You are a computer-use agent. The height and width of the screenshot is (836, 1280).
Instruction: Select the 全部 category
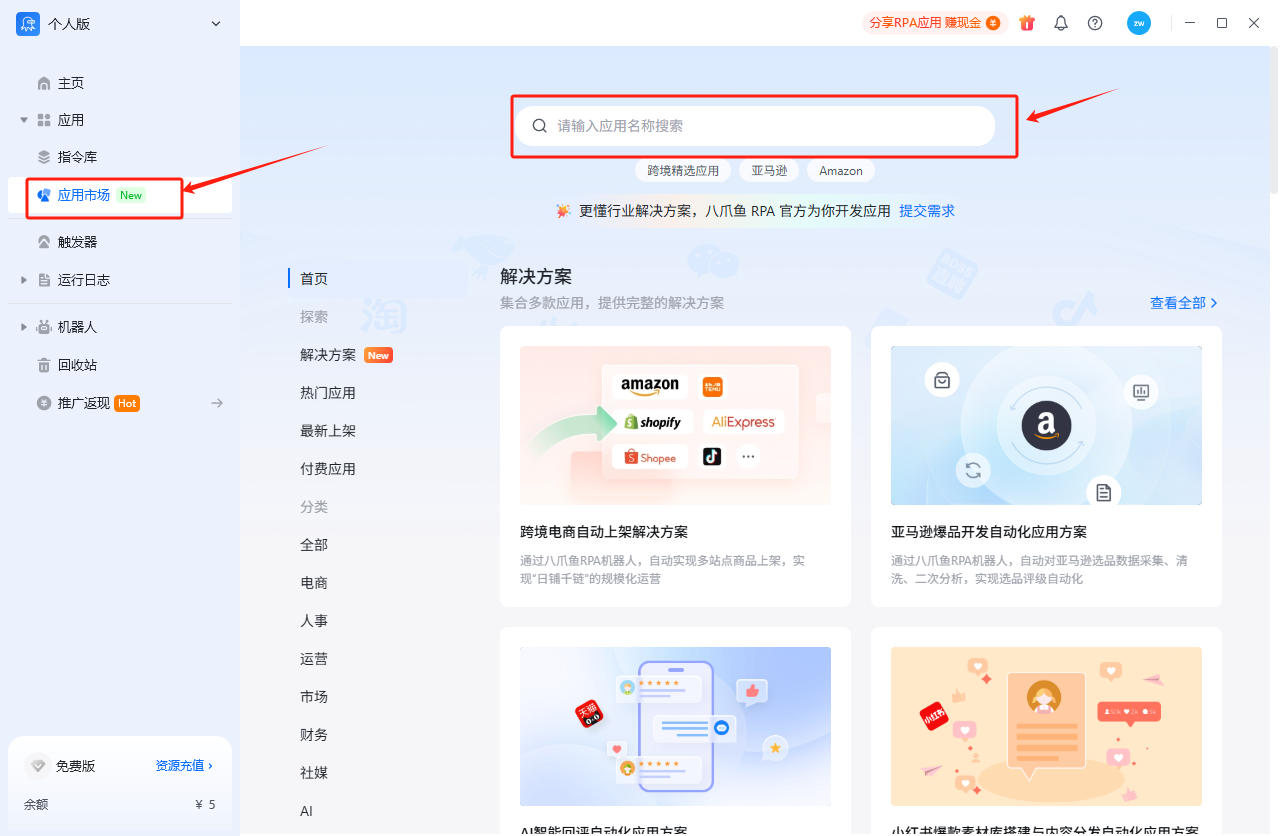(314, 545)
